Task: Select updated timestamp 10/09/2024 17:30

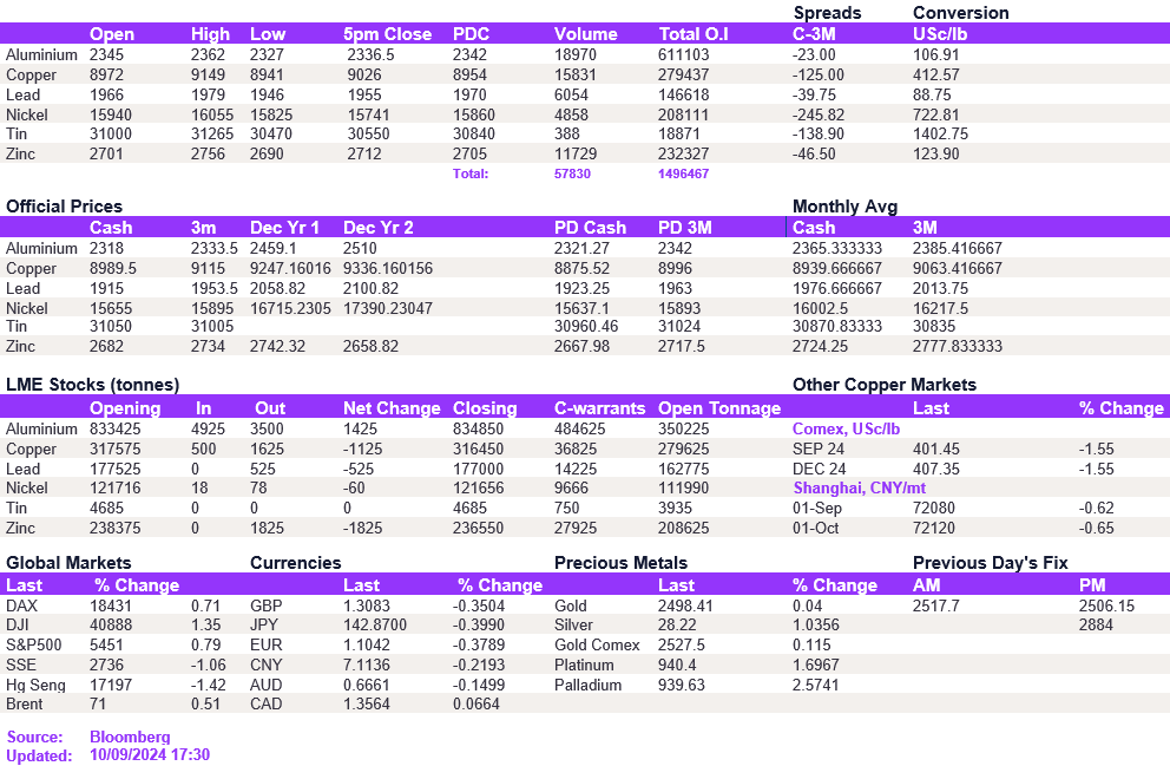Action: pyautogui.click(x=150, y=755)
